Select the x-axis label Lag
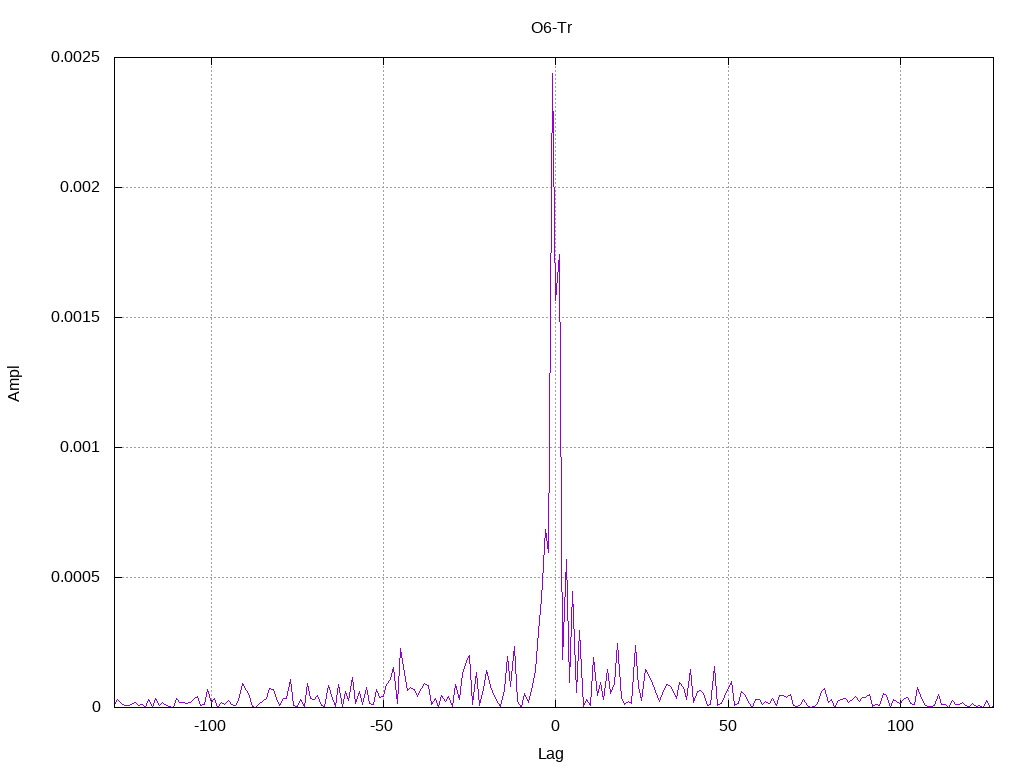Image resolution: width=1024 pixels, height=768 pixels. (551, 754)
